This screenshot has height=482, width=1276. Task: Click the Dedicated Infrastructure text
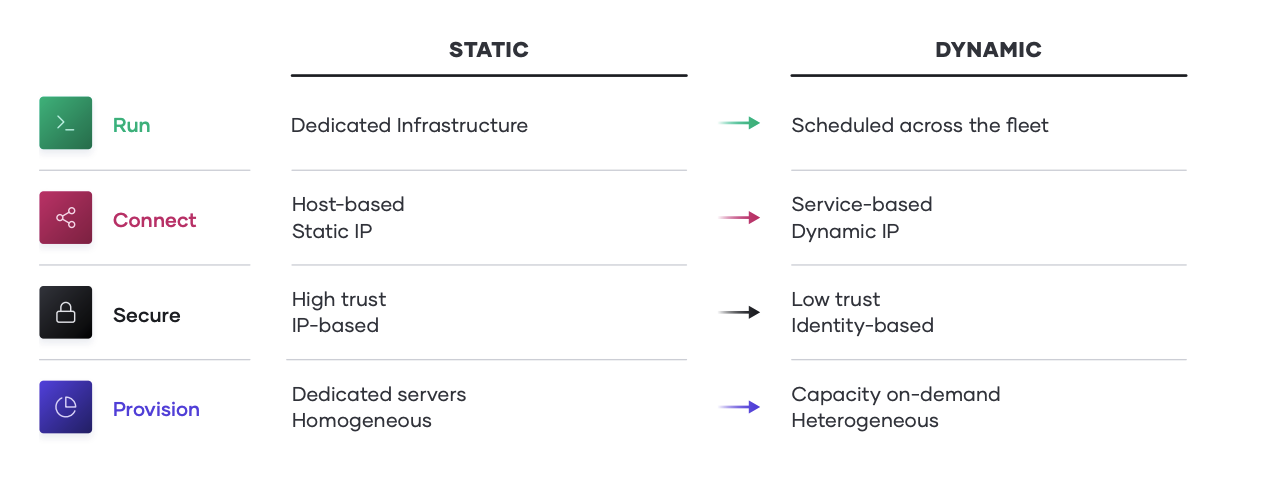[409, 125]
